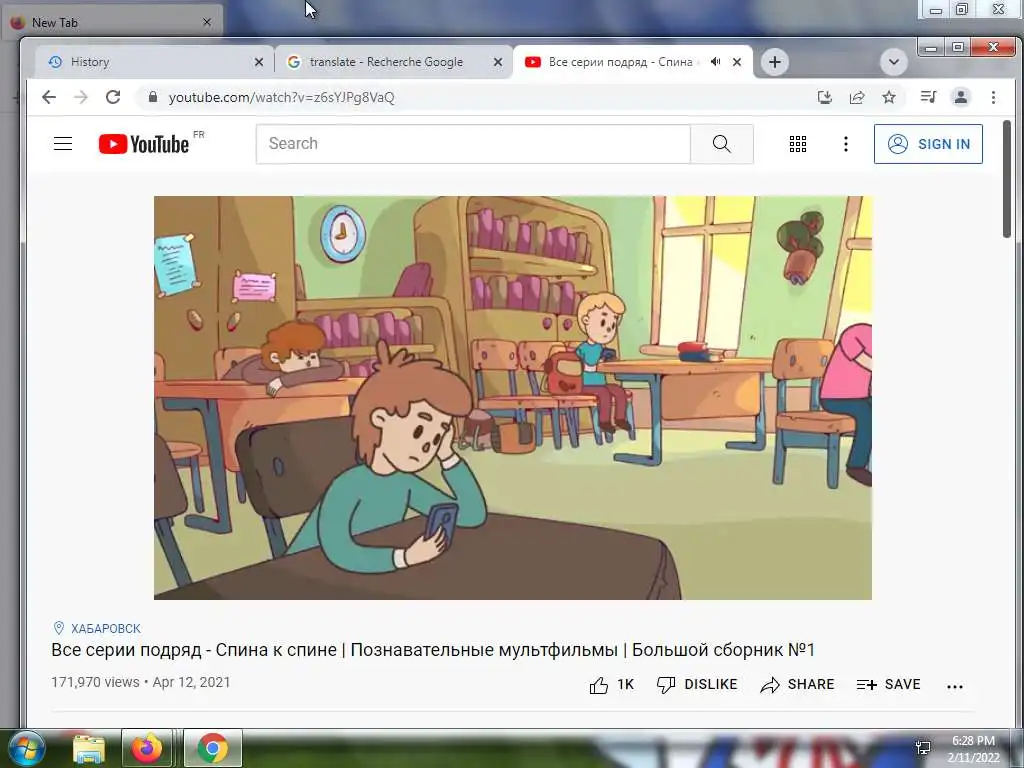1024x768 pixels.
Task: Click SAVE to add to a playlist
Action: coord(888,684)
